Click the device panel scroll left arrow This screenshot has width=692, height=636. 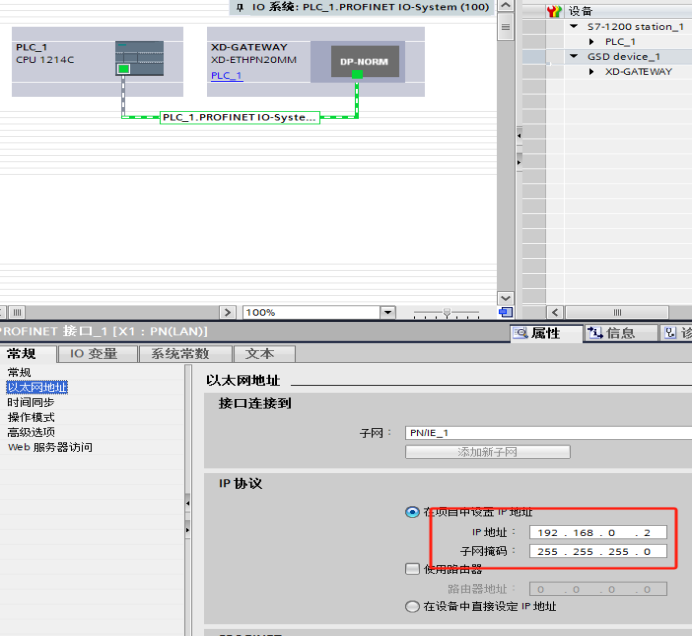[x=555, y=312]
